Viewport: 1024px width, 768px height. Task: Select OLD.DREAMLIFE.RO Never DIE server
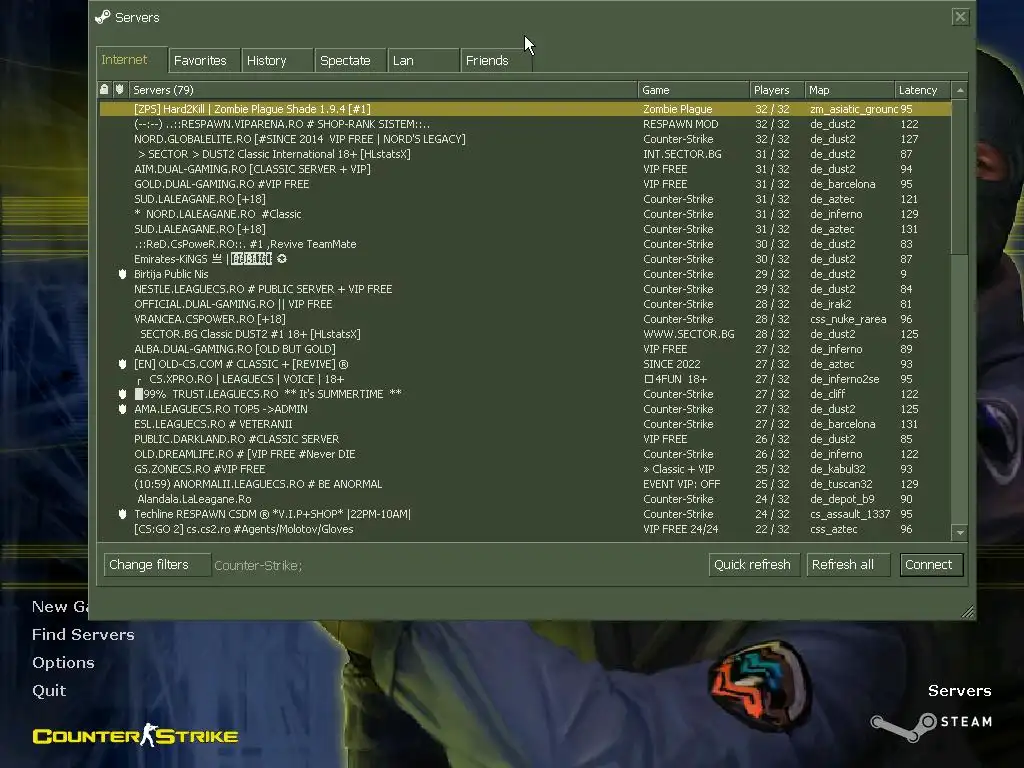[x=525, y=455]
